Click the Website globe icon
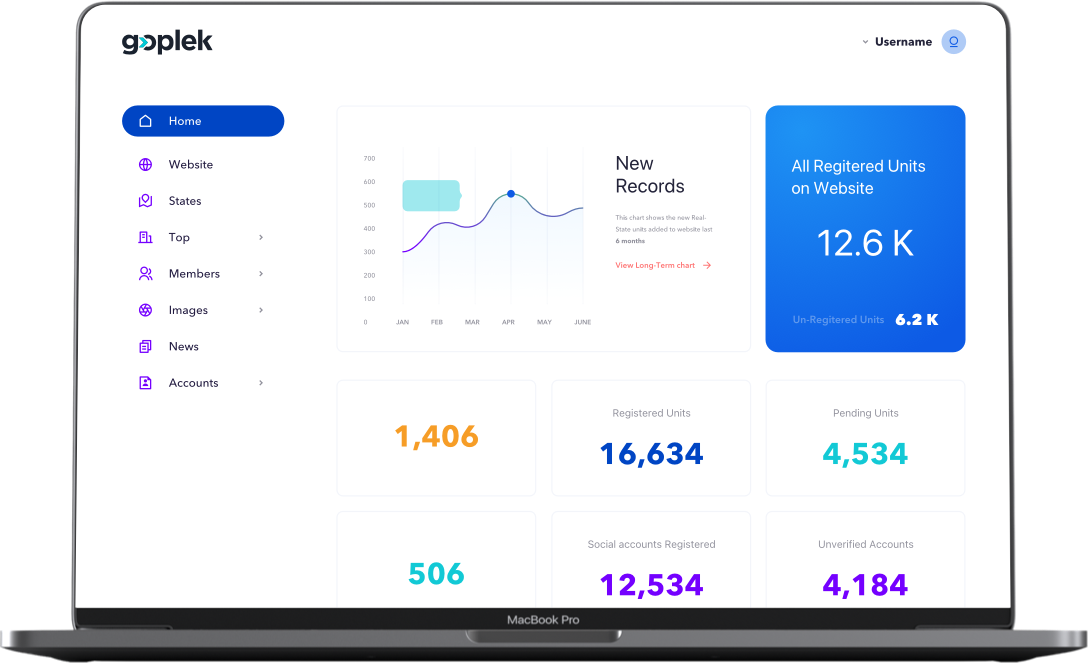The width and height of the screenshot is (1088, 663). (x=146, y=165)
